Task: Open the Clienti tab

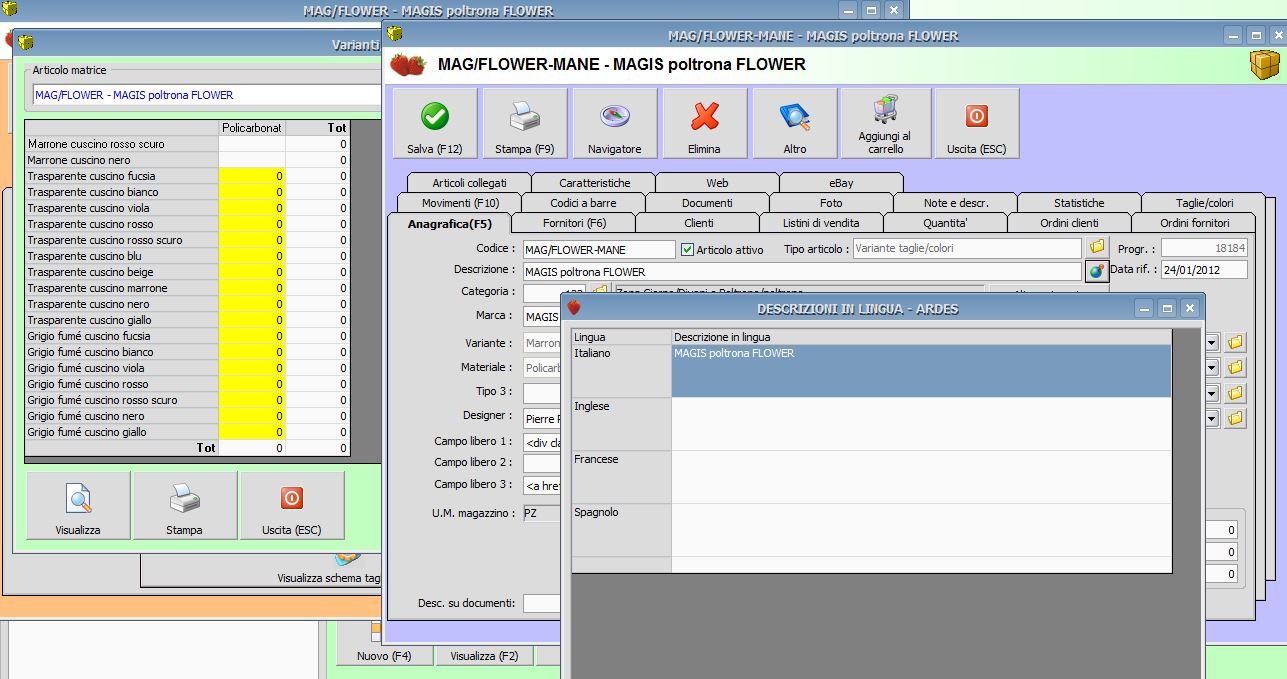Action: pyautogui.click(x=698, y=223)
